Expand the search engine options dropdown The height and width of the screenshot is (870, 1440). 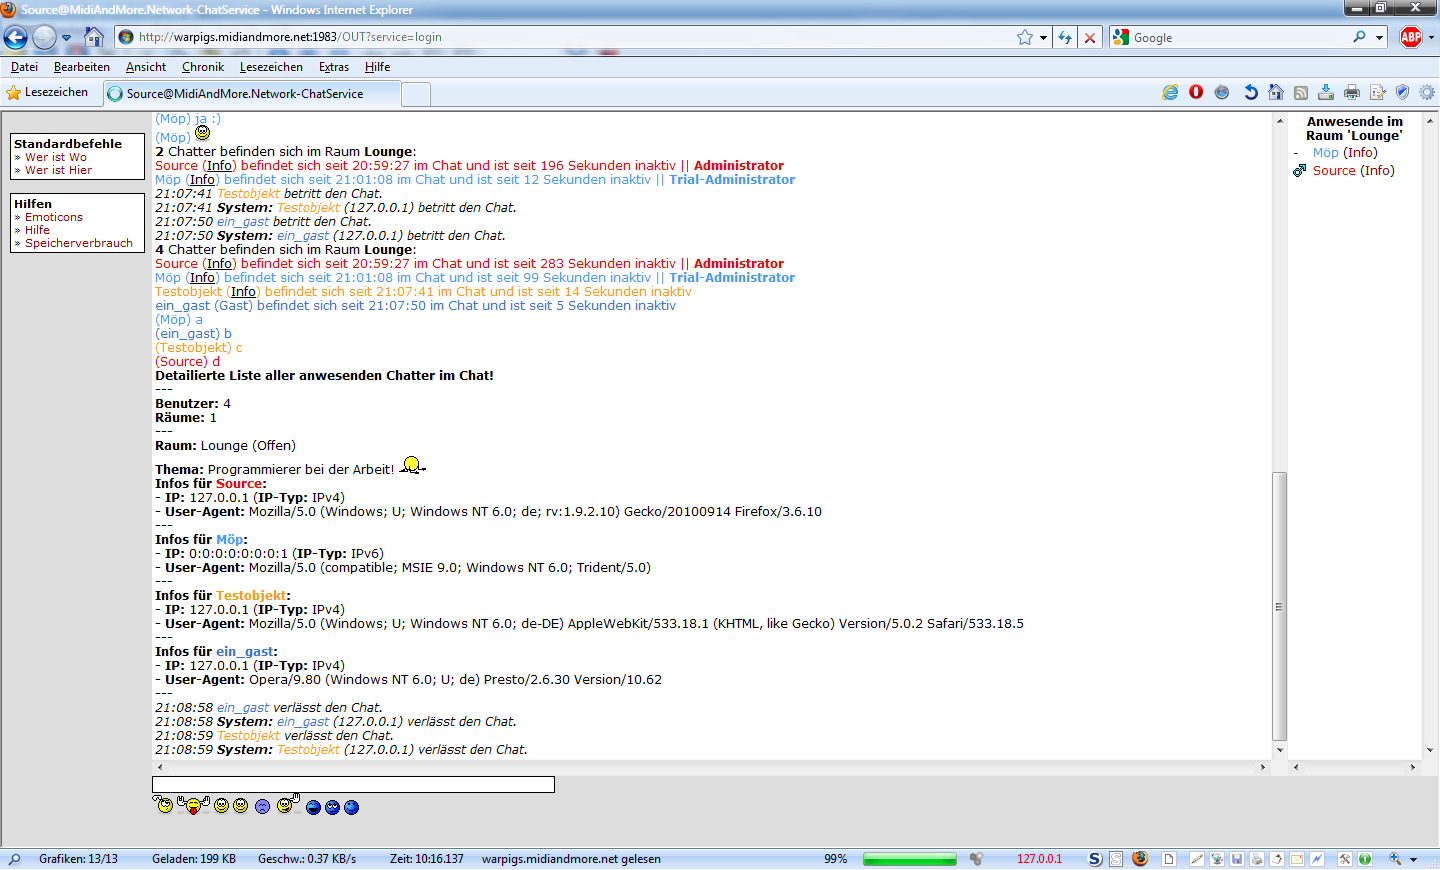pyautogui.click(x=1379, y=37)
